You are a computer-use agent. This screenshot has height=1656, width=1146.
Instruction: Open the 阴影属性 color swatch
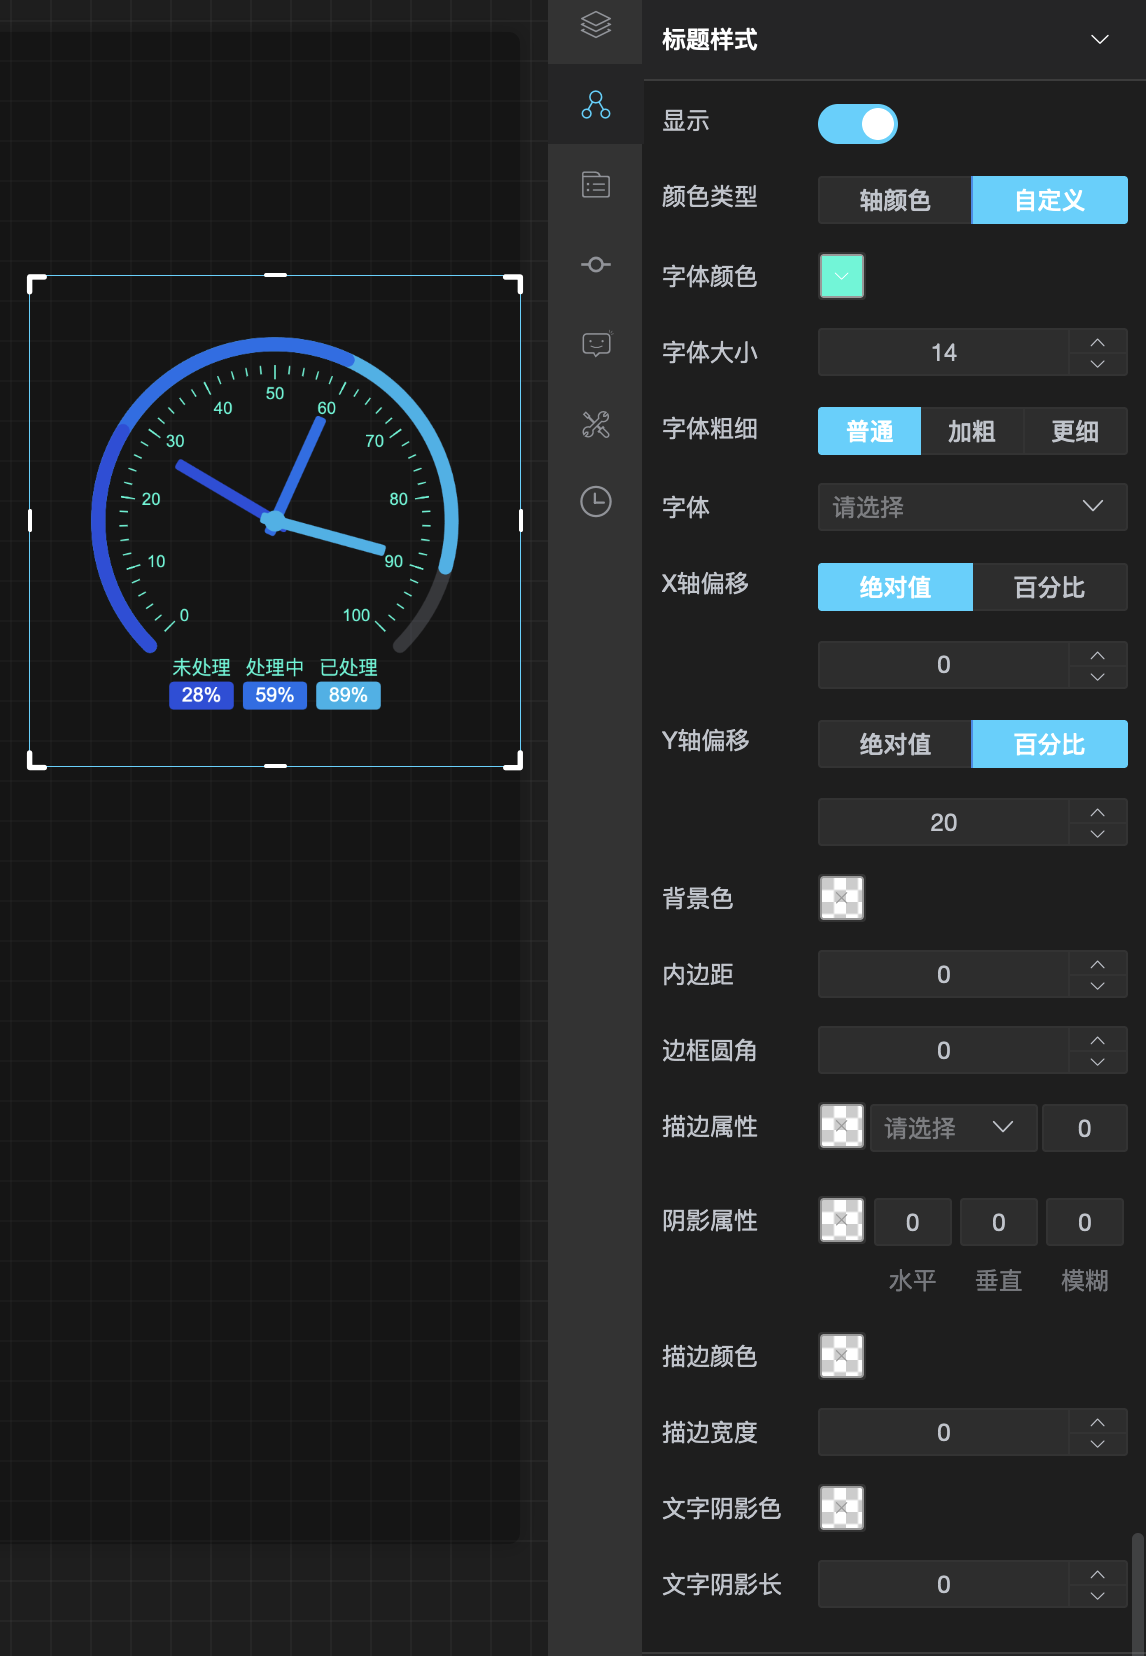tap(842, 1220)
